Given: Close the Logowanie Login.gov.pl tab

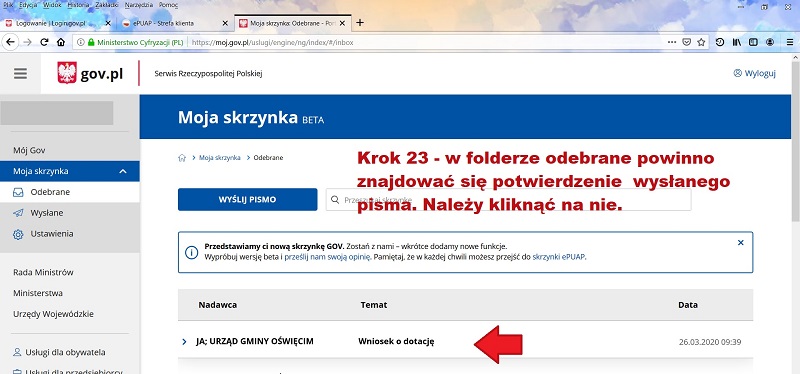Looking at the screenshot, I should pos(108,23).
